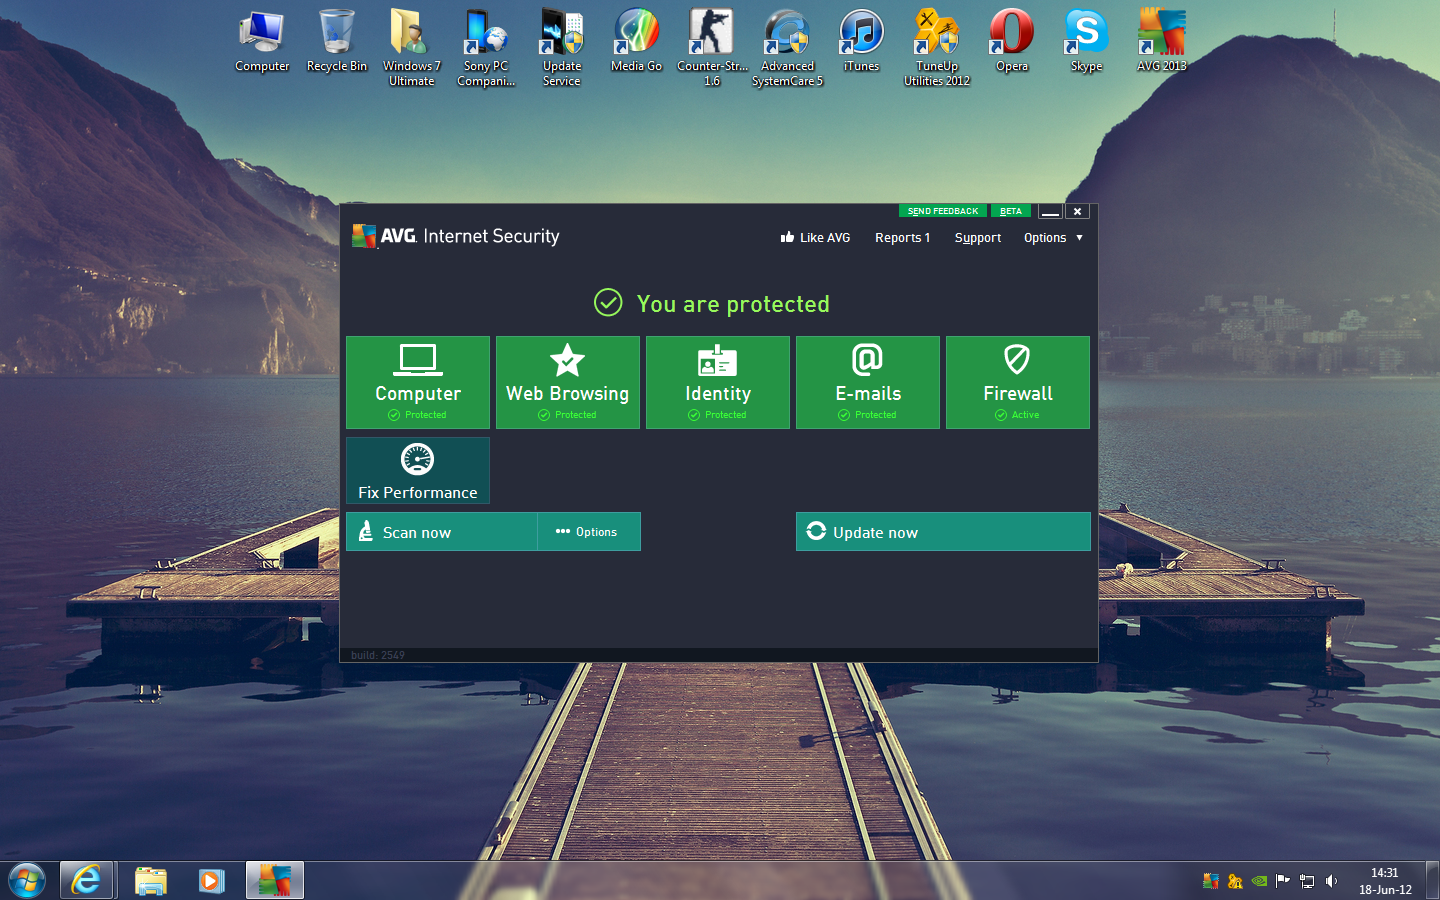
Task: Open the Recycle Bin desktop icon
Action: click(x=337, y=42)
